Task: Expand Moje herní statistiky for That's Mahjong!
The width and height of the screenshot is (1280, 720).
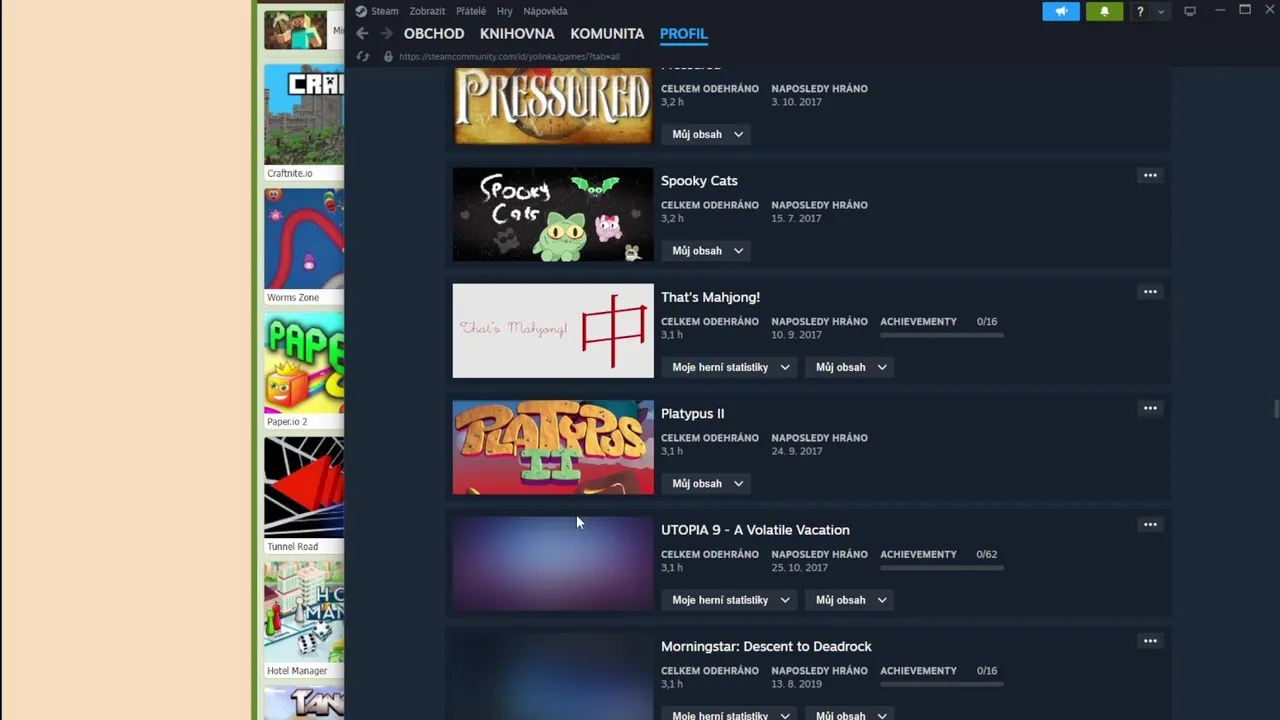Action: (730, 367)
